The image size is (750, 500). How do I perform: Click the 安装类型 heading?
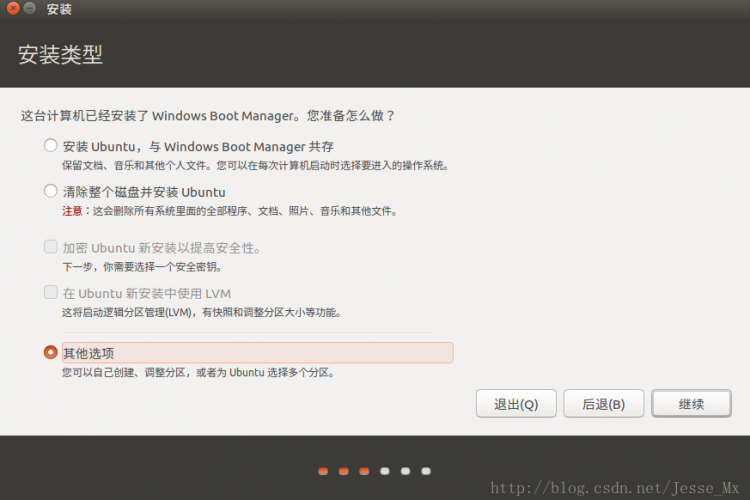coord(60,54)
